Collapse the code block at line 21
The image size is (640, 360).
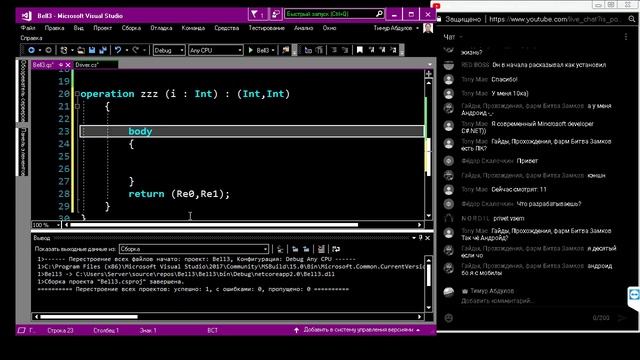point(77,107)
